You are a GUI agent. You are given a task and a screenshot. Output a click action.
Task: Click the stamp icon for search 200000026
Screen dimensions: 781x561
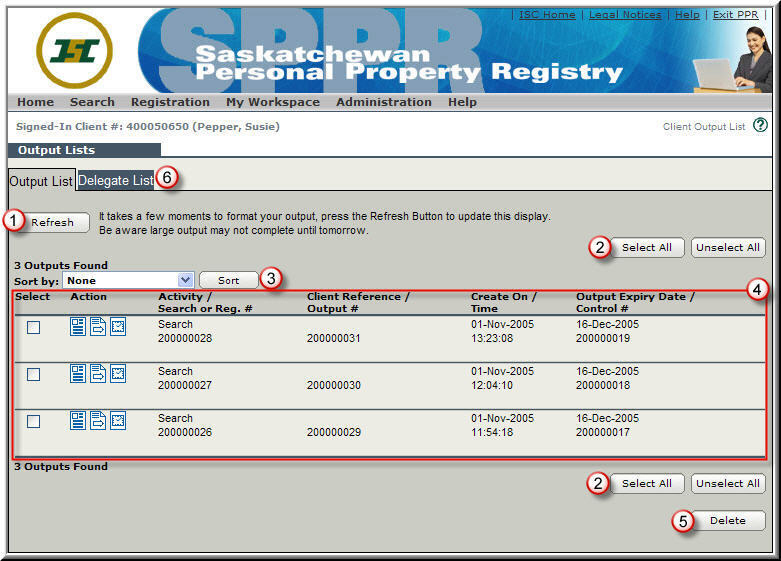point(118,421)
